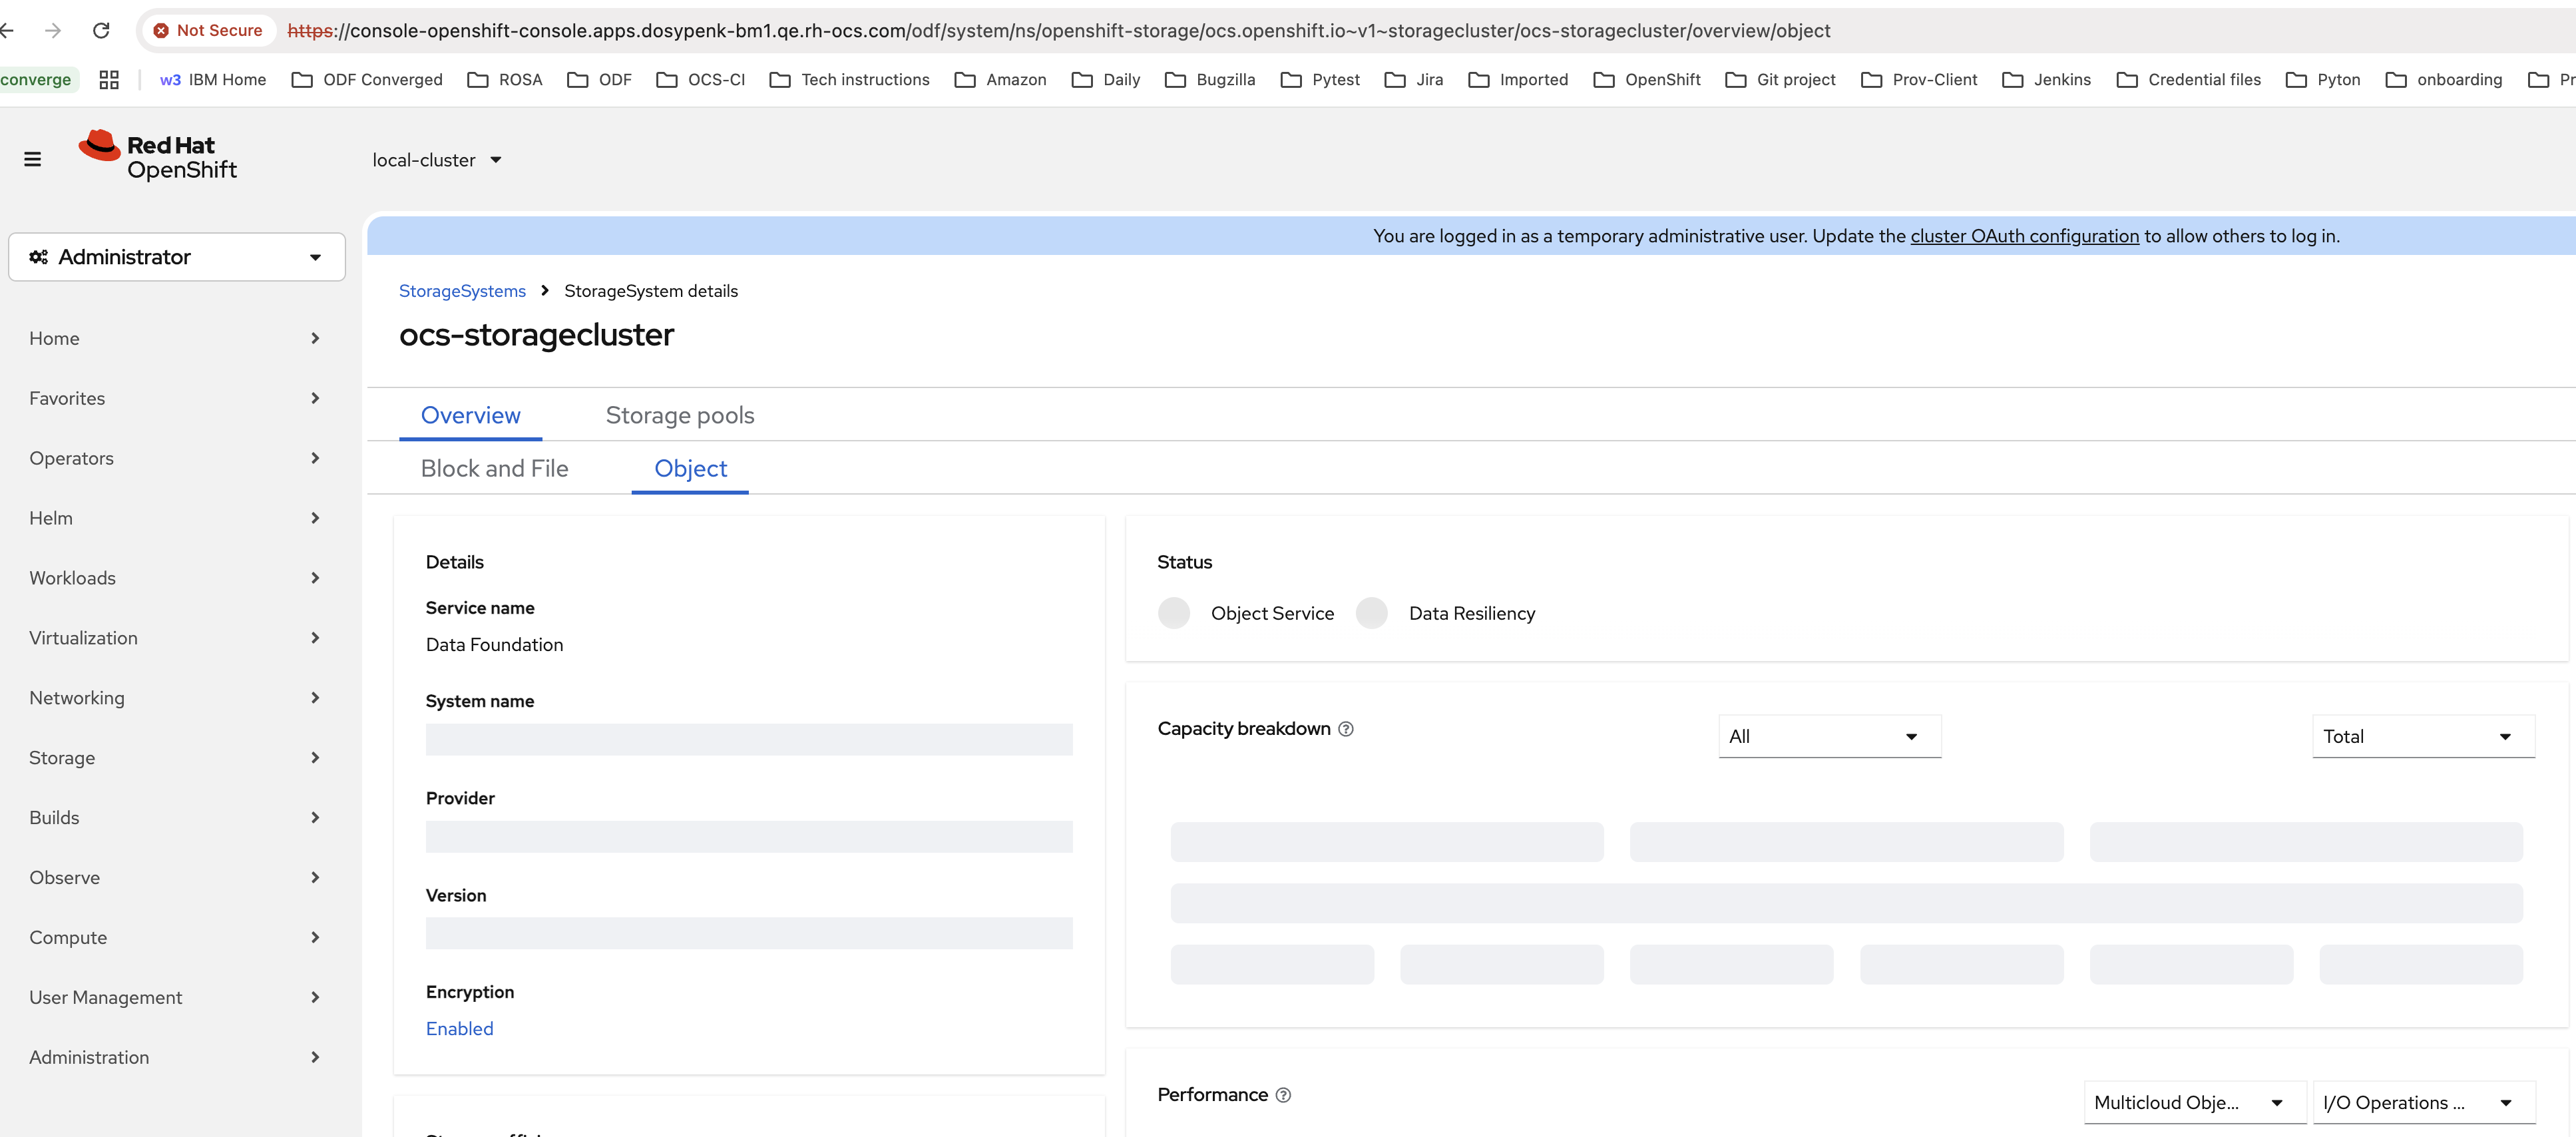Viewport: 2576px width, 1137px height.
Task: Open the All capacity filter dropdown
Action: [1828, 737]
